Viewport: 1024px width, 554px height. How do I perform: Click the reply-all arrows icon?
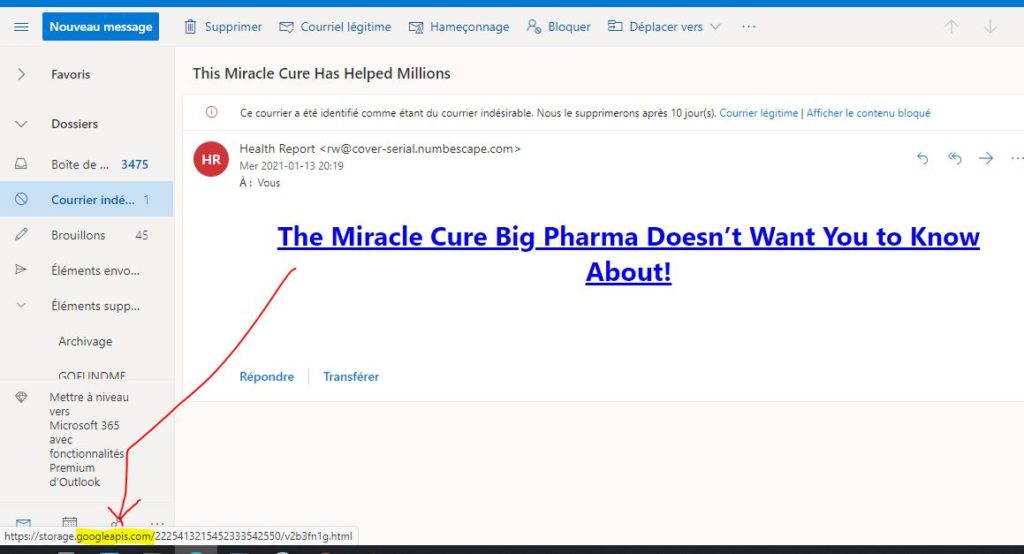point(955,158)
